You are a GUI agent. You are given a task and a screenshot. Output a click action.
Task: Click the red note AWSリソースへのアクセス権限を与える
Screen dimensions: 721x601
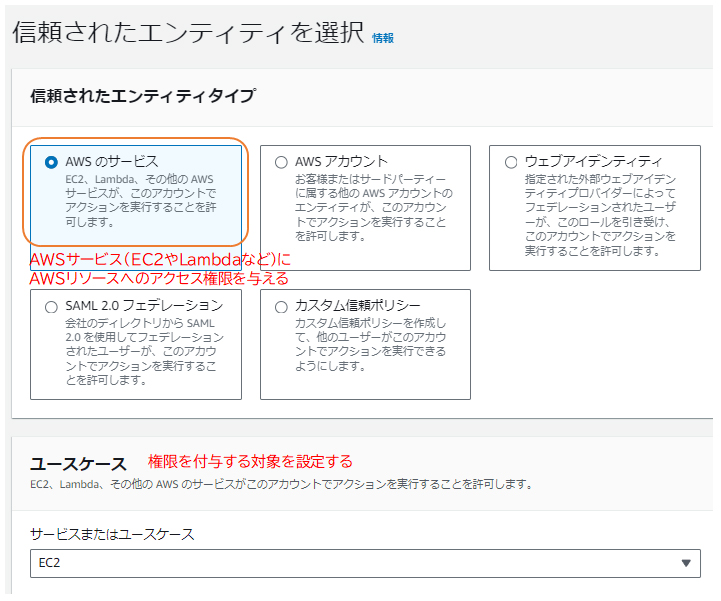coord(158,279)
